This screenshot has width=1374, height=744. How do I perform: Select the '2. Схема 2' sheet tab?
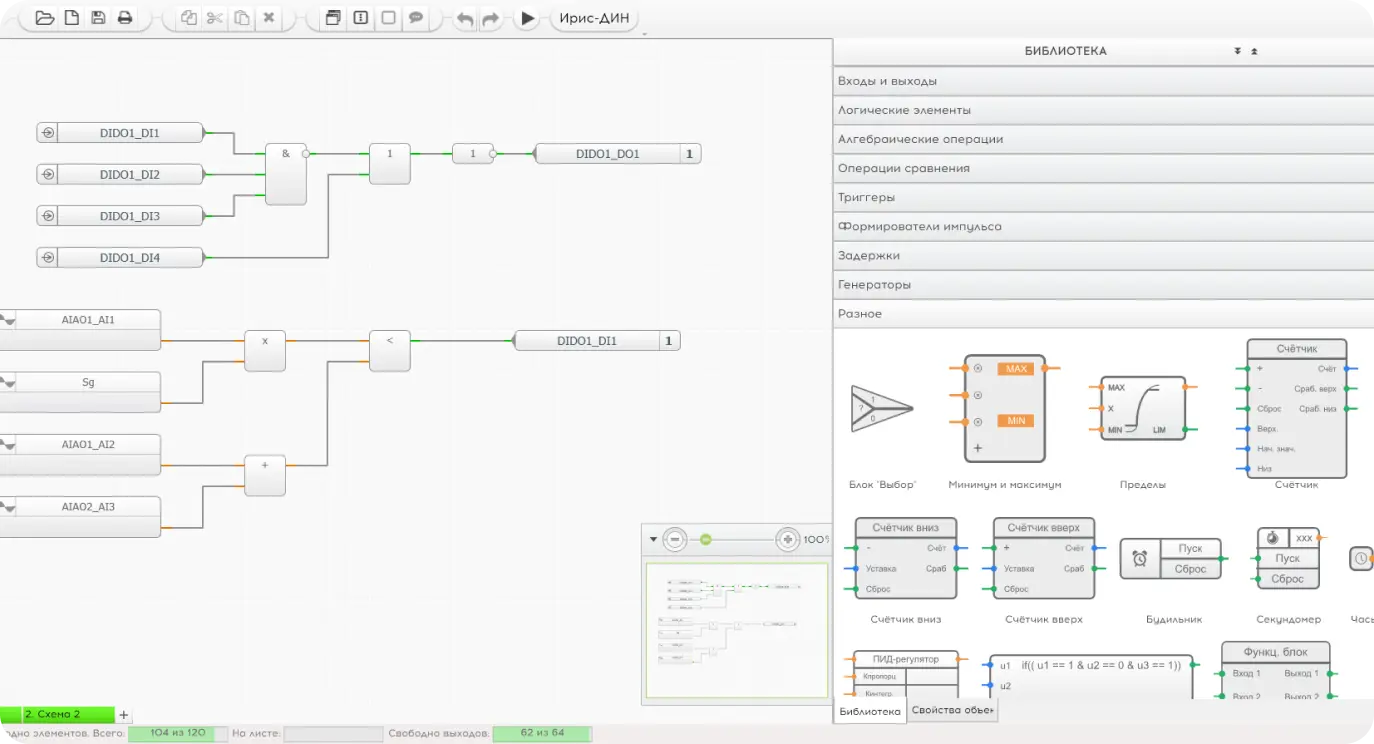pyautogui.click(x=66, y=715)
